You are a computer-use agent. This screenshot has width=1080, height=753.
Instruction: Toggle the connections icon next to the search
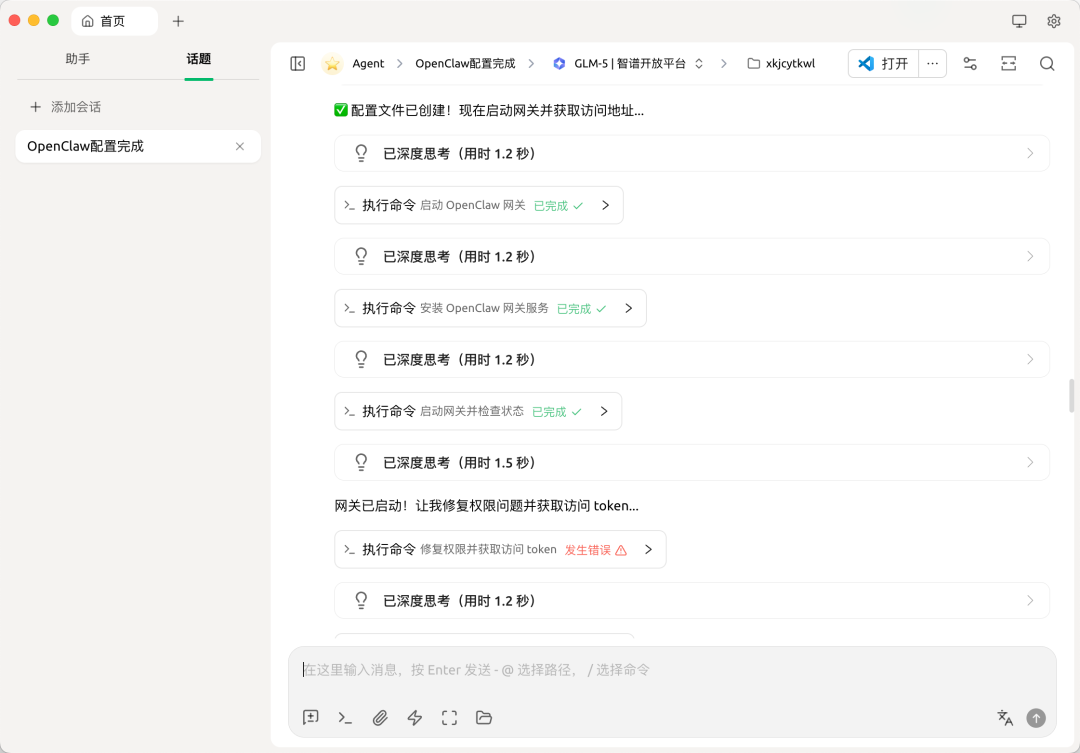970,63
